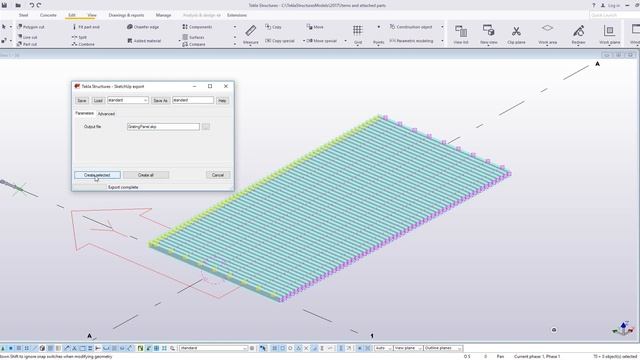Click Copy special command

pyautogui.click(x=280, y=41)
